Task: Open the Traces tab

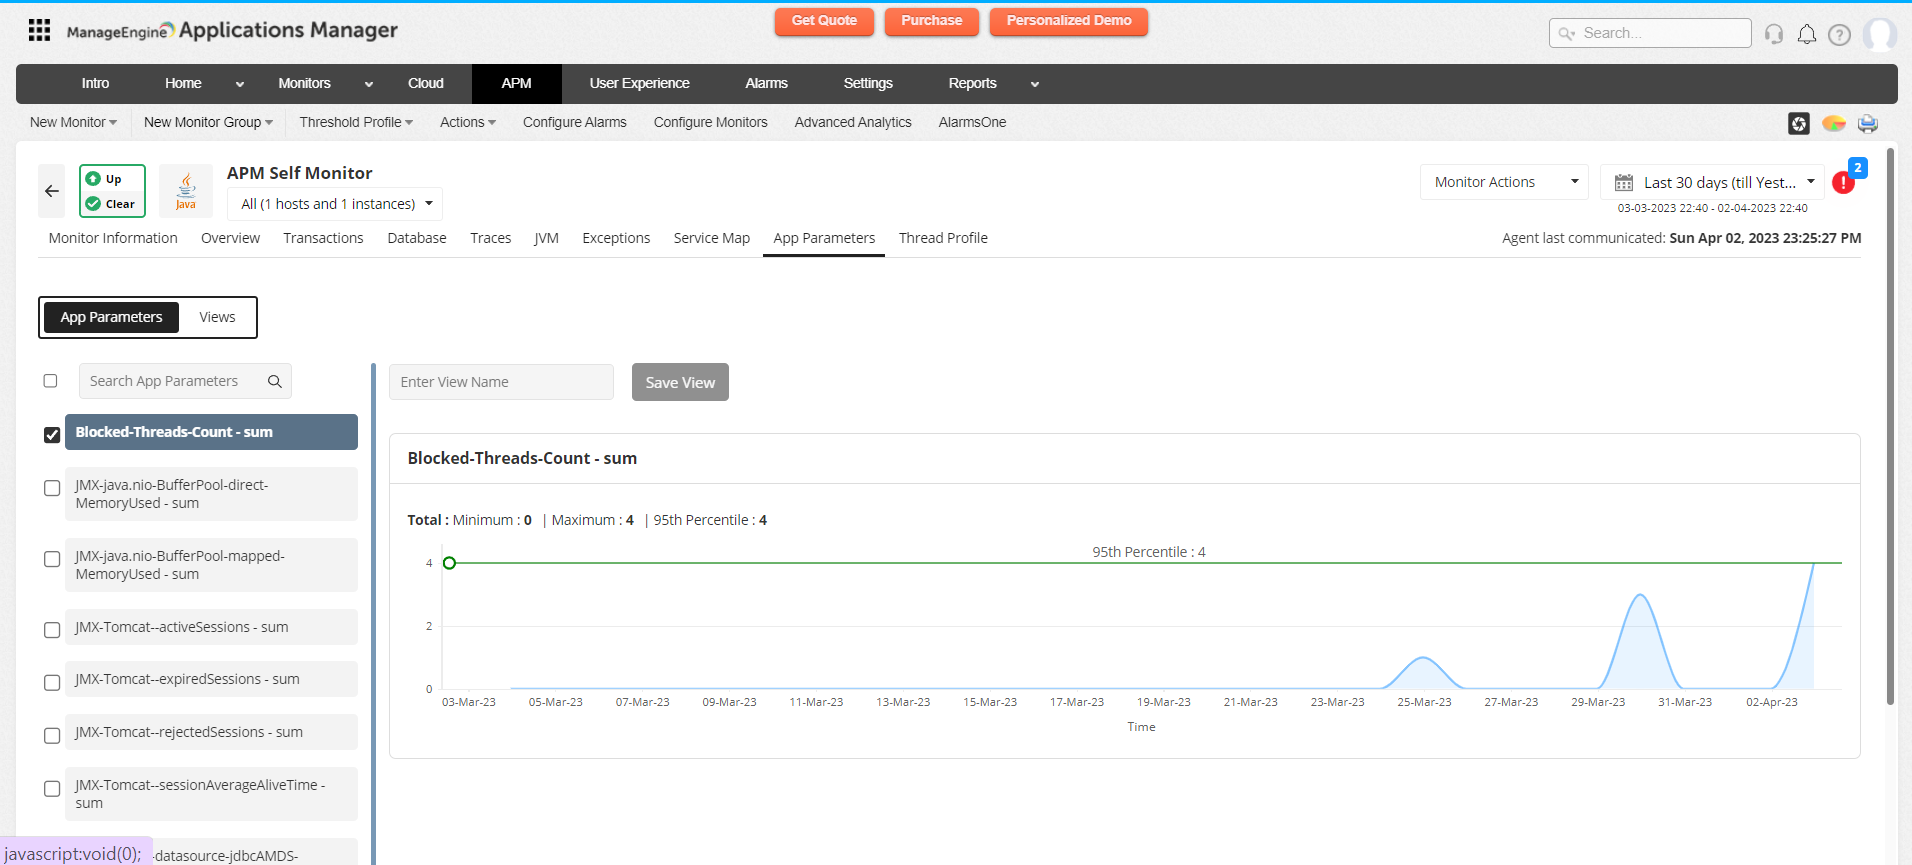Action: pyautogui.click(x=491, y=238)
